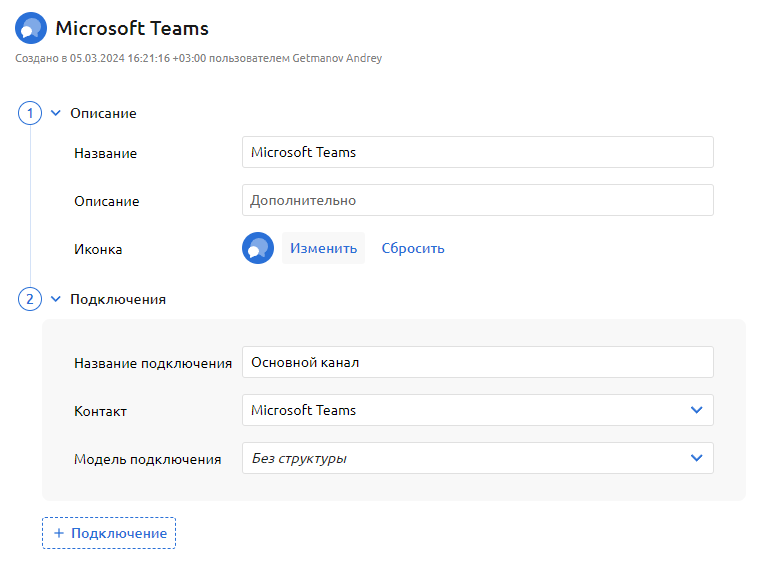The height and width of the screenshot is (566, 758).
Task: Collapse the Подключения section using its chevron
Action: tap(56, 298)
